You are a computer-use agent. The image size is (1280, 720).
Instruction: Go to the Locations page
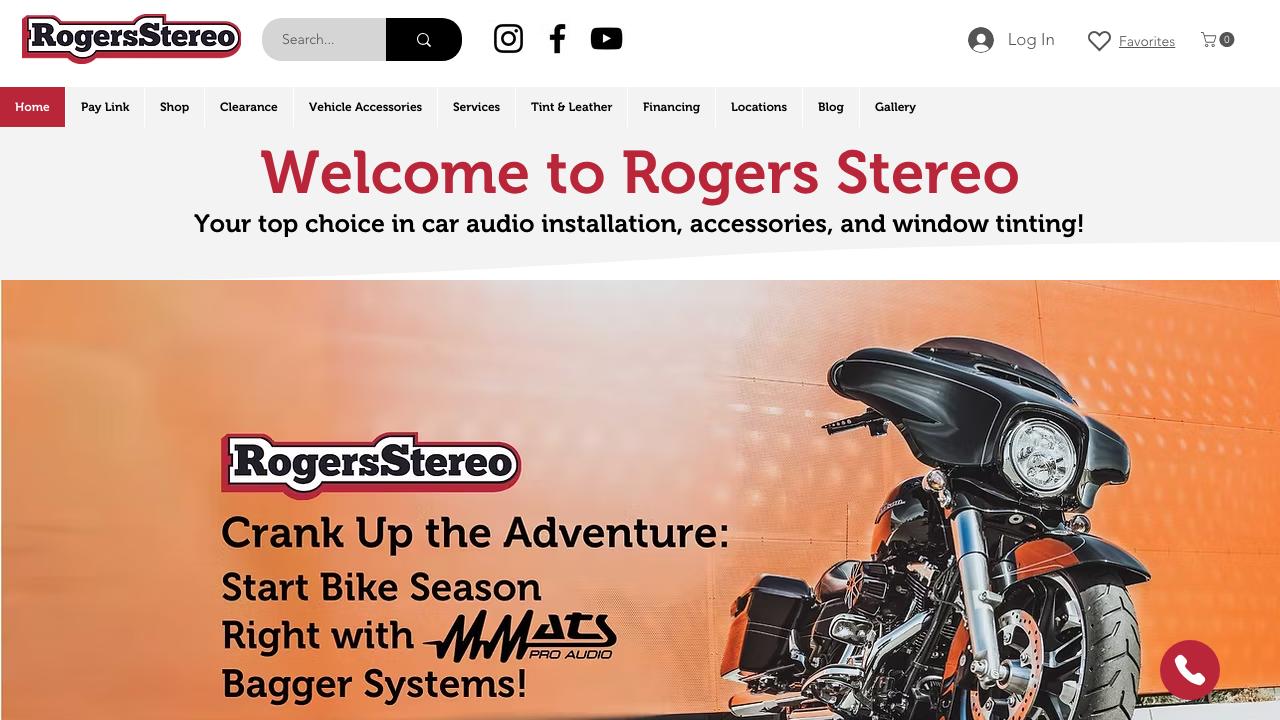pos(759,107)
